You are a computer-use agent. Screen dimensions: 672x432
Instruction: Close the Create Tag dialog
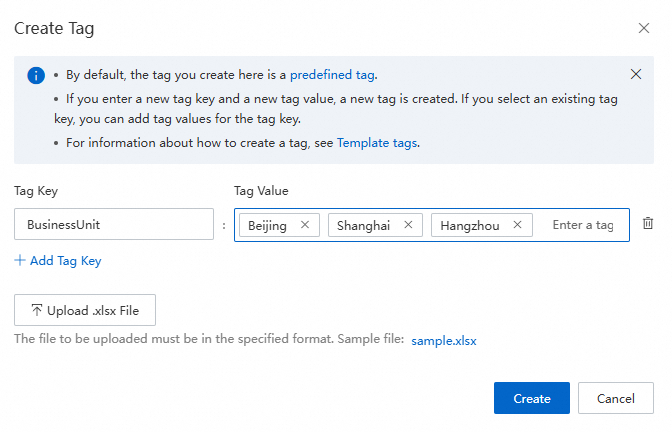644,28
